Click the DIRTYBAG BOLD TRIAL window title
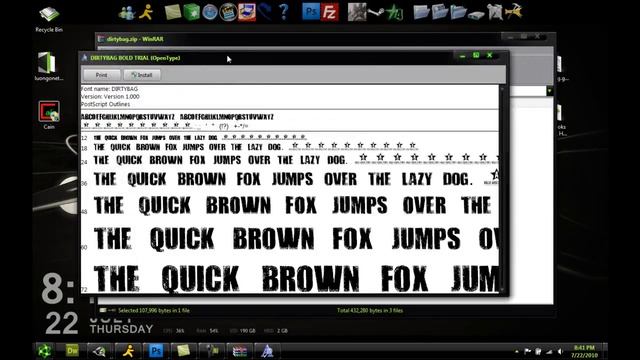 click(x=135, y=58)
